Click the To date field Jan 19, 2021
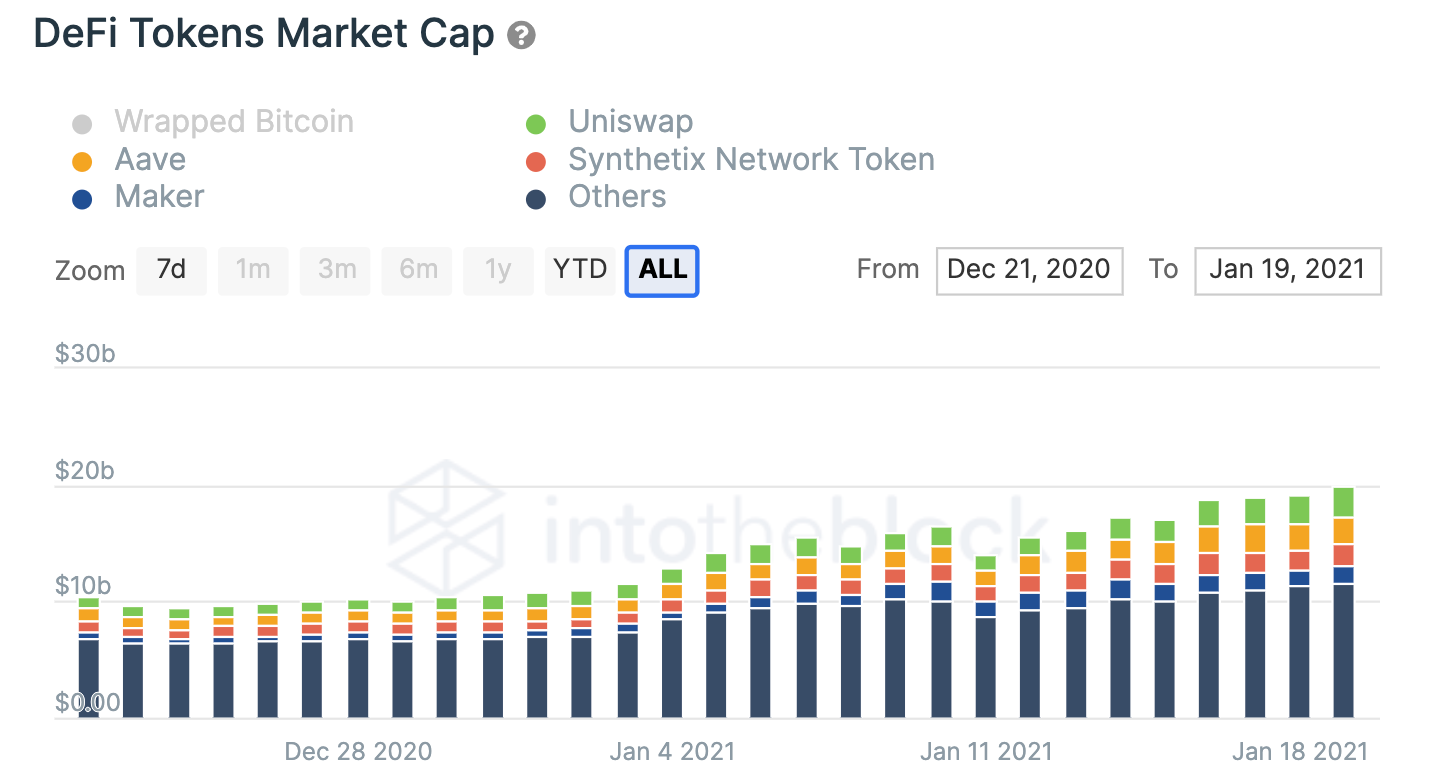The width and height of the screenshot is (1440, 776). pyautogui.click(x=1287, y=271)
